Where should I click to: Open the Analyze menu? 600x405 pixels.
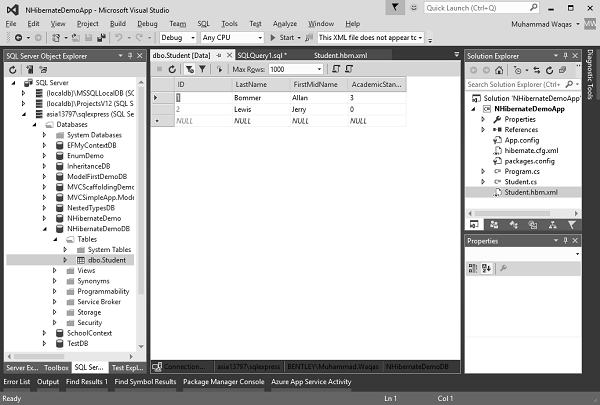pyautogui.click(x=285, y=24)
